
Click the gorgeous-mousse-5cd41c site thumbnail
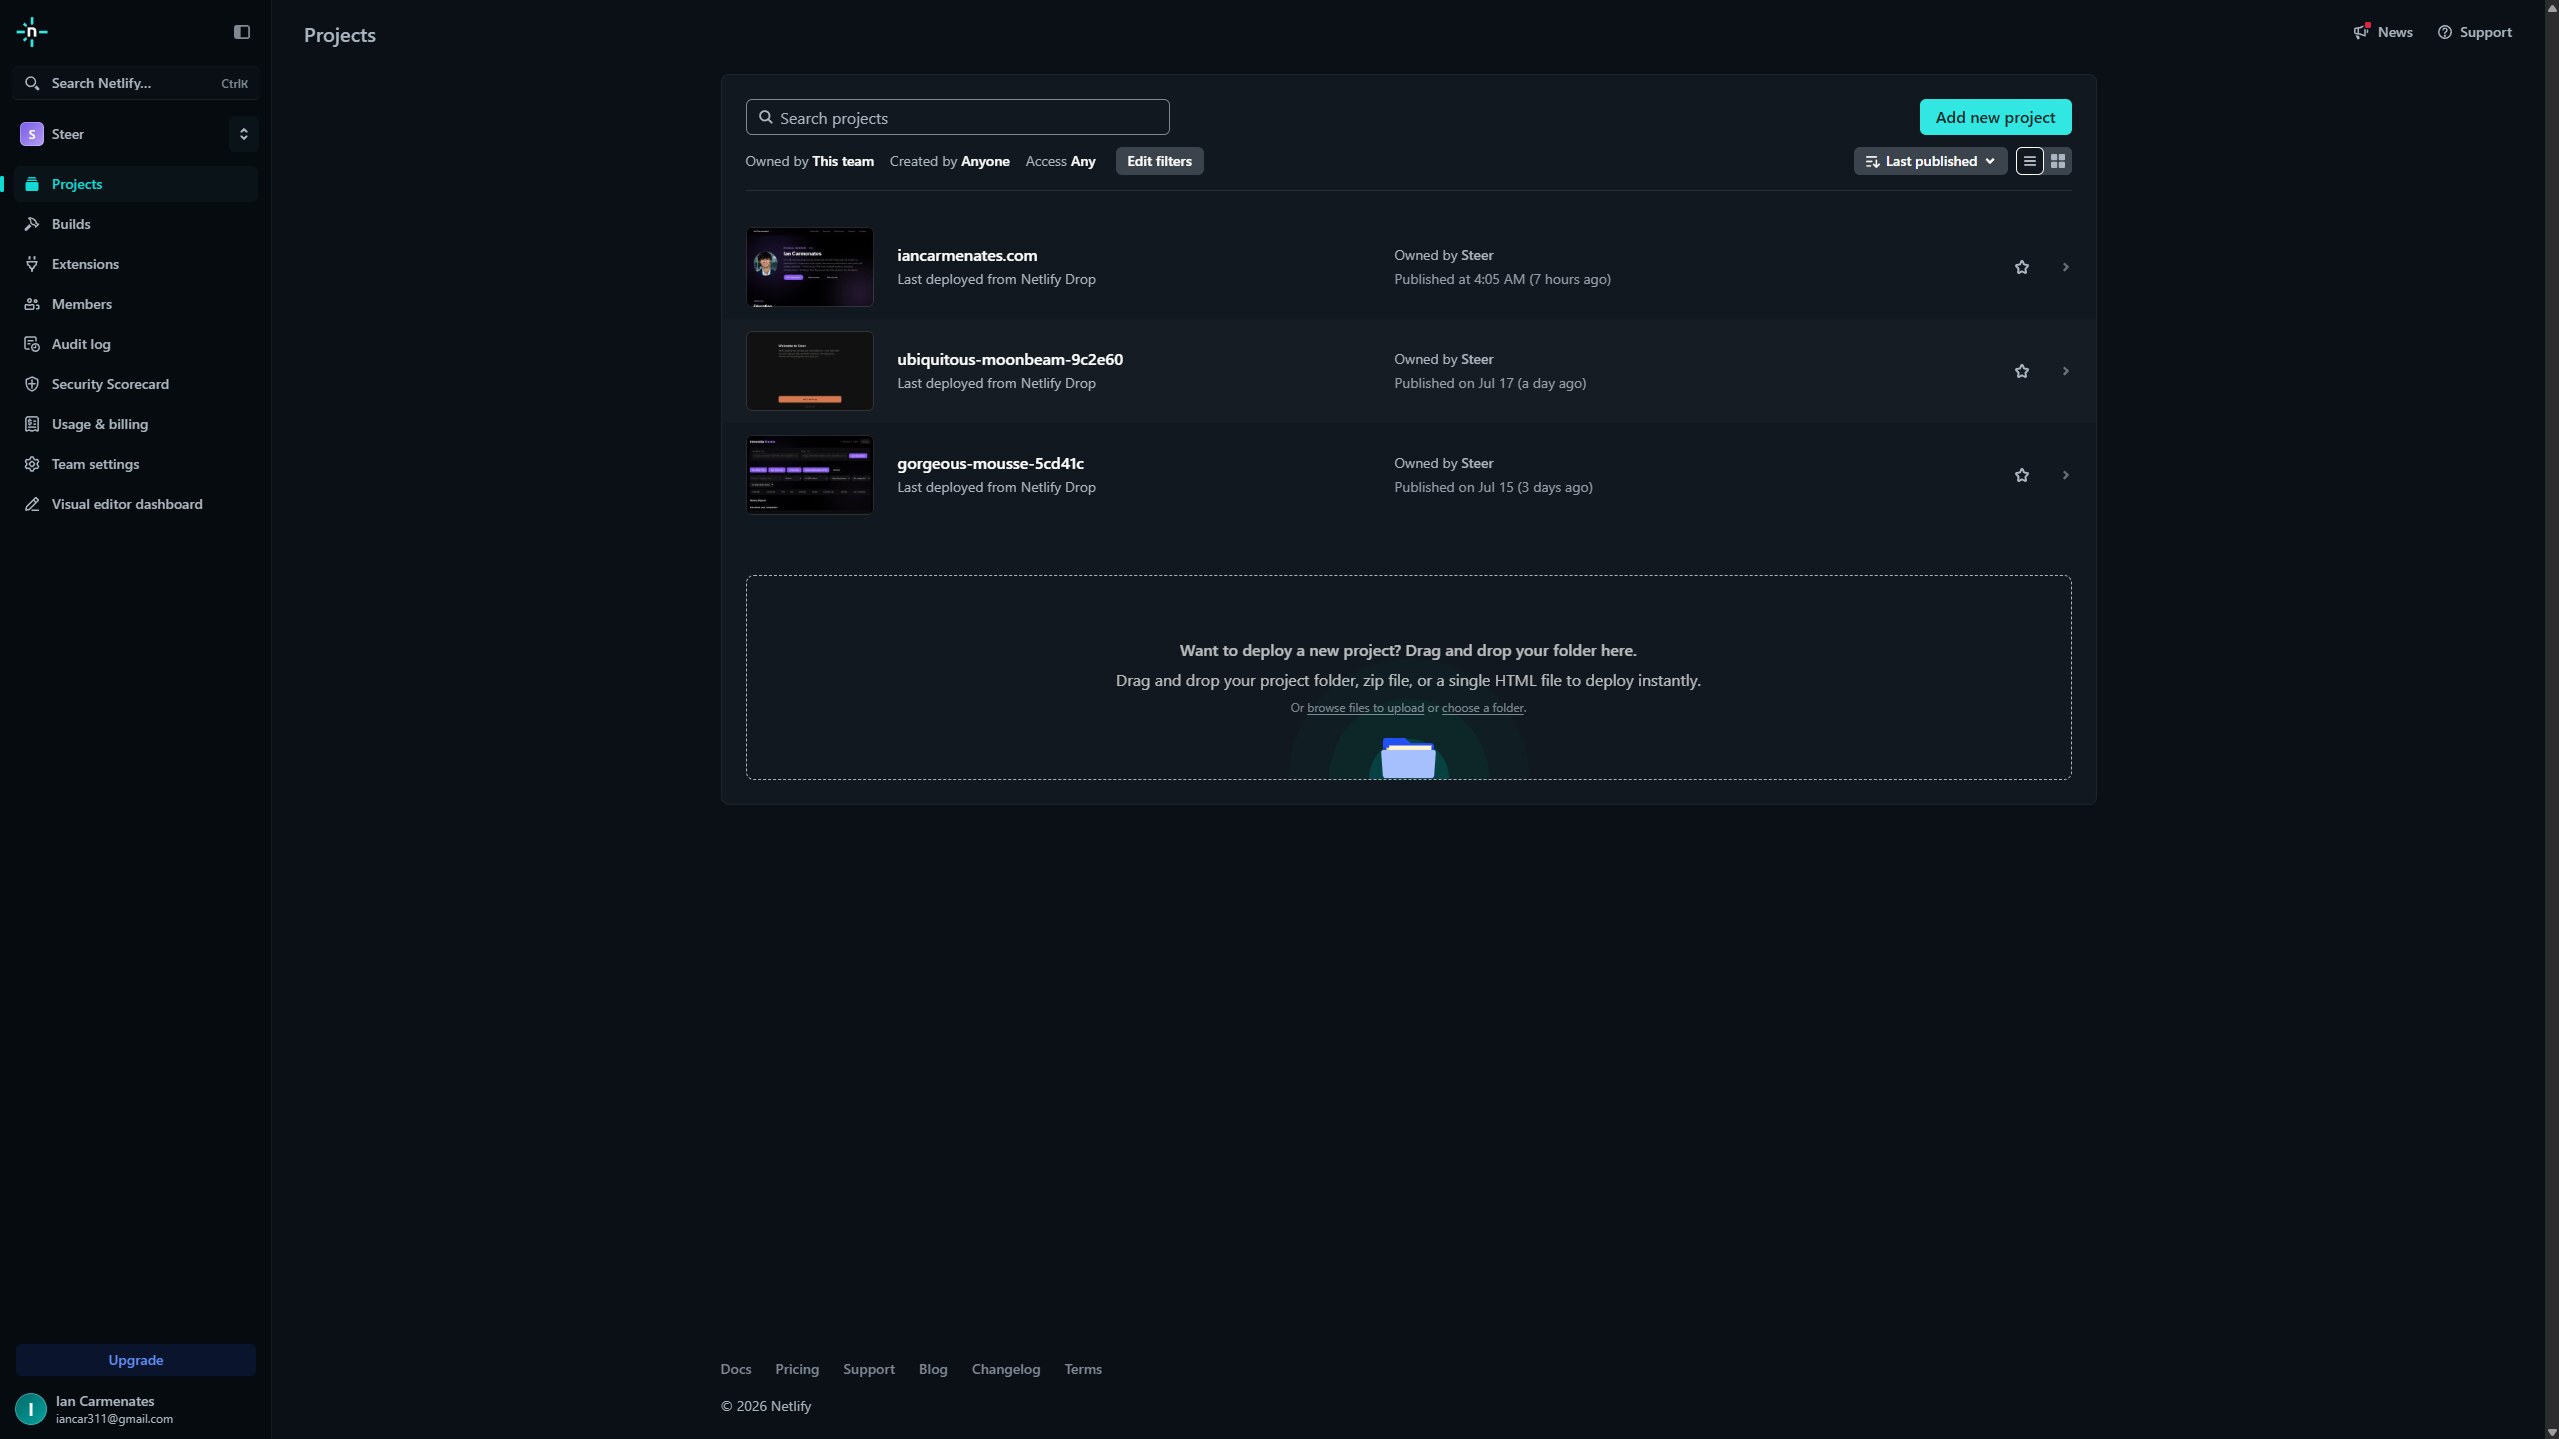coord(809,475)
